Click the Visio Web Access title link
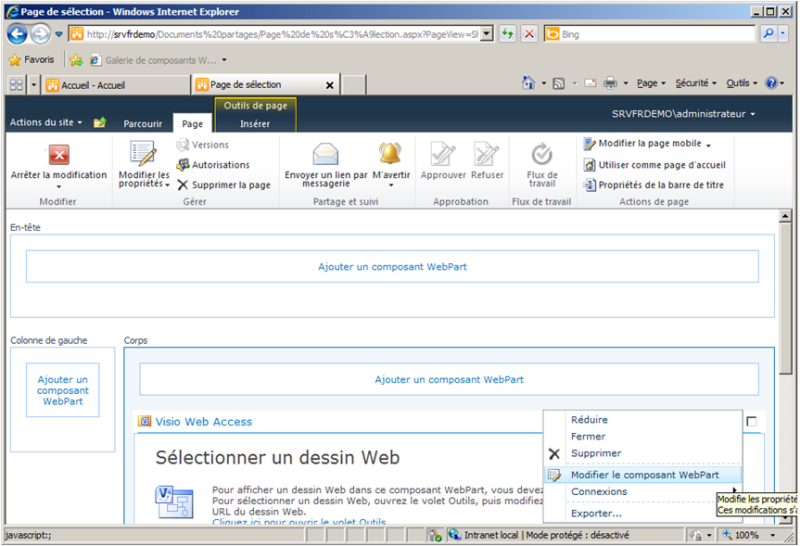The width and height of the screenshot is (800, 546). click(x=204, y=422)
